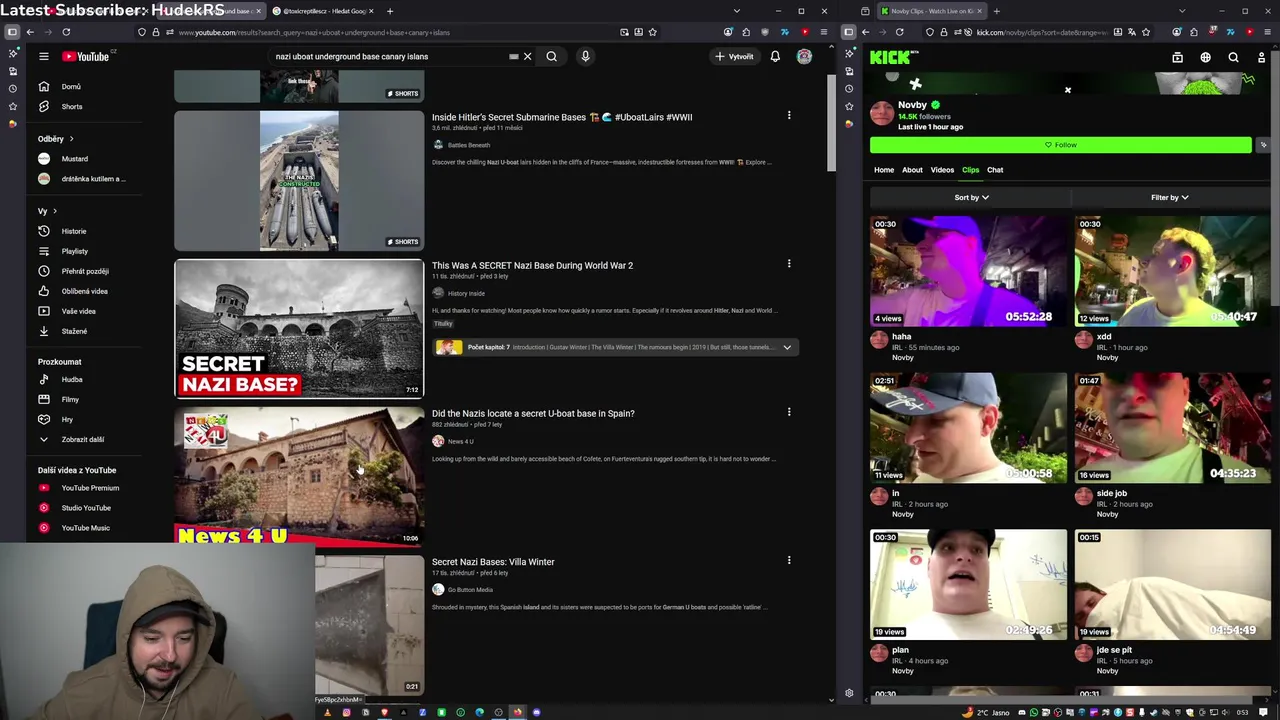Viewport: 1280px width, 720px height.
Task: Click the YouTube address bar URL
Action: point(314,32)
